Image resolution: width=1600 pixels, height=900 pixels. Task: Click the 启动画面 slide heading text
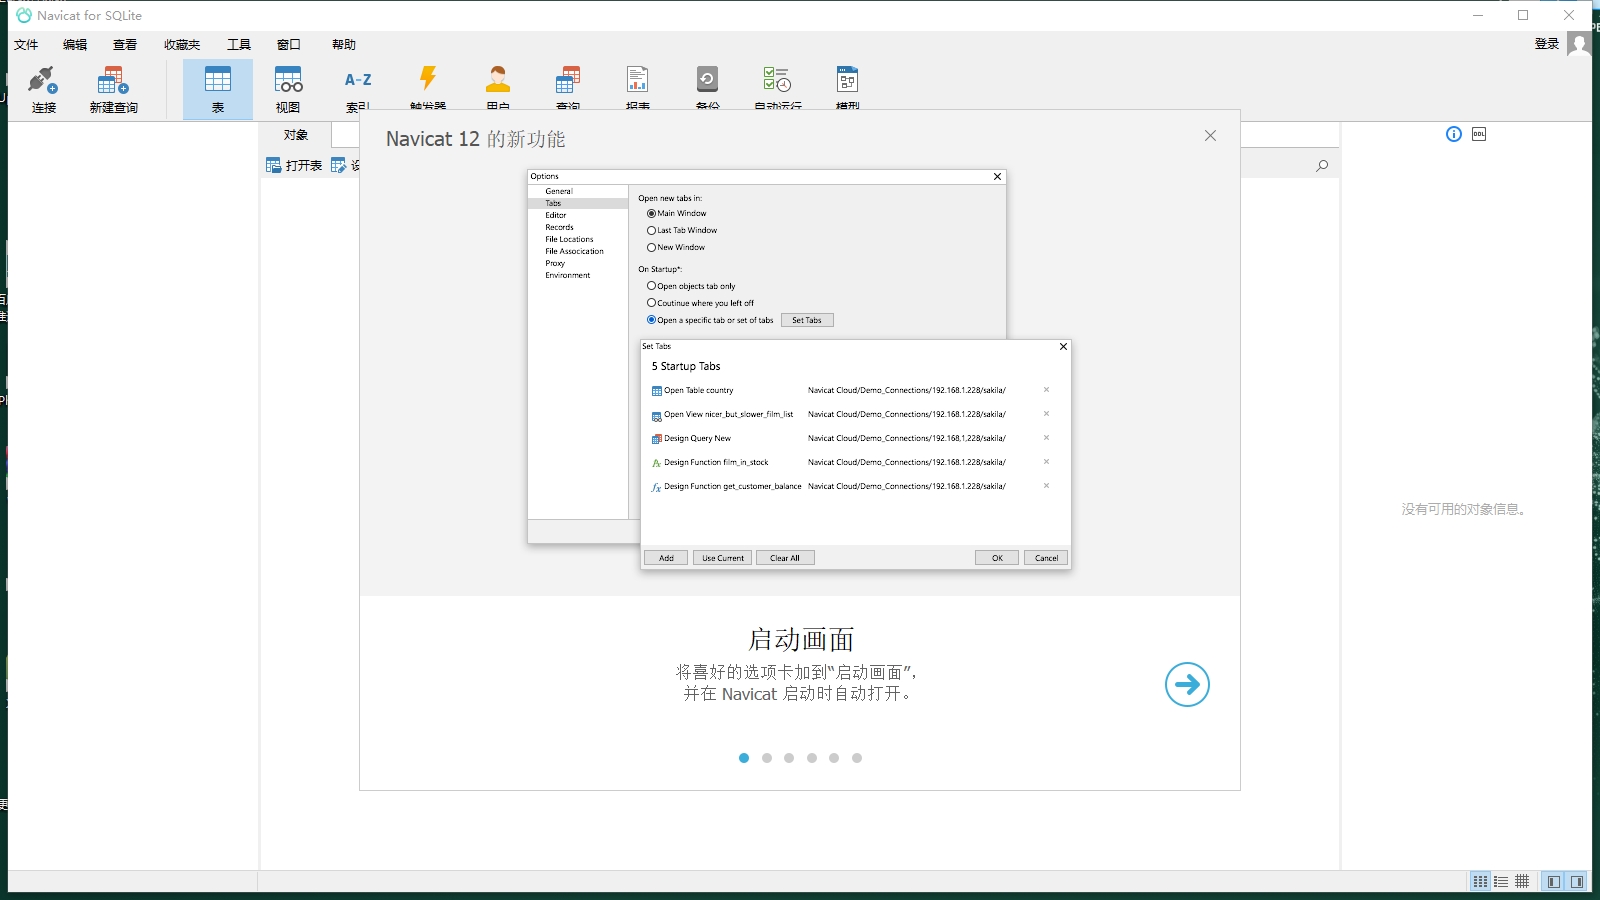[801, 639]
